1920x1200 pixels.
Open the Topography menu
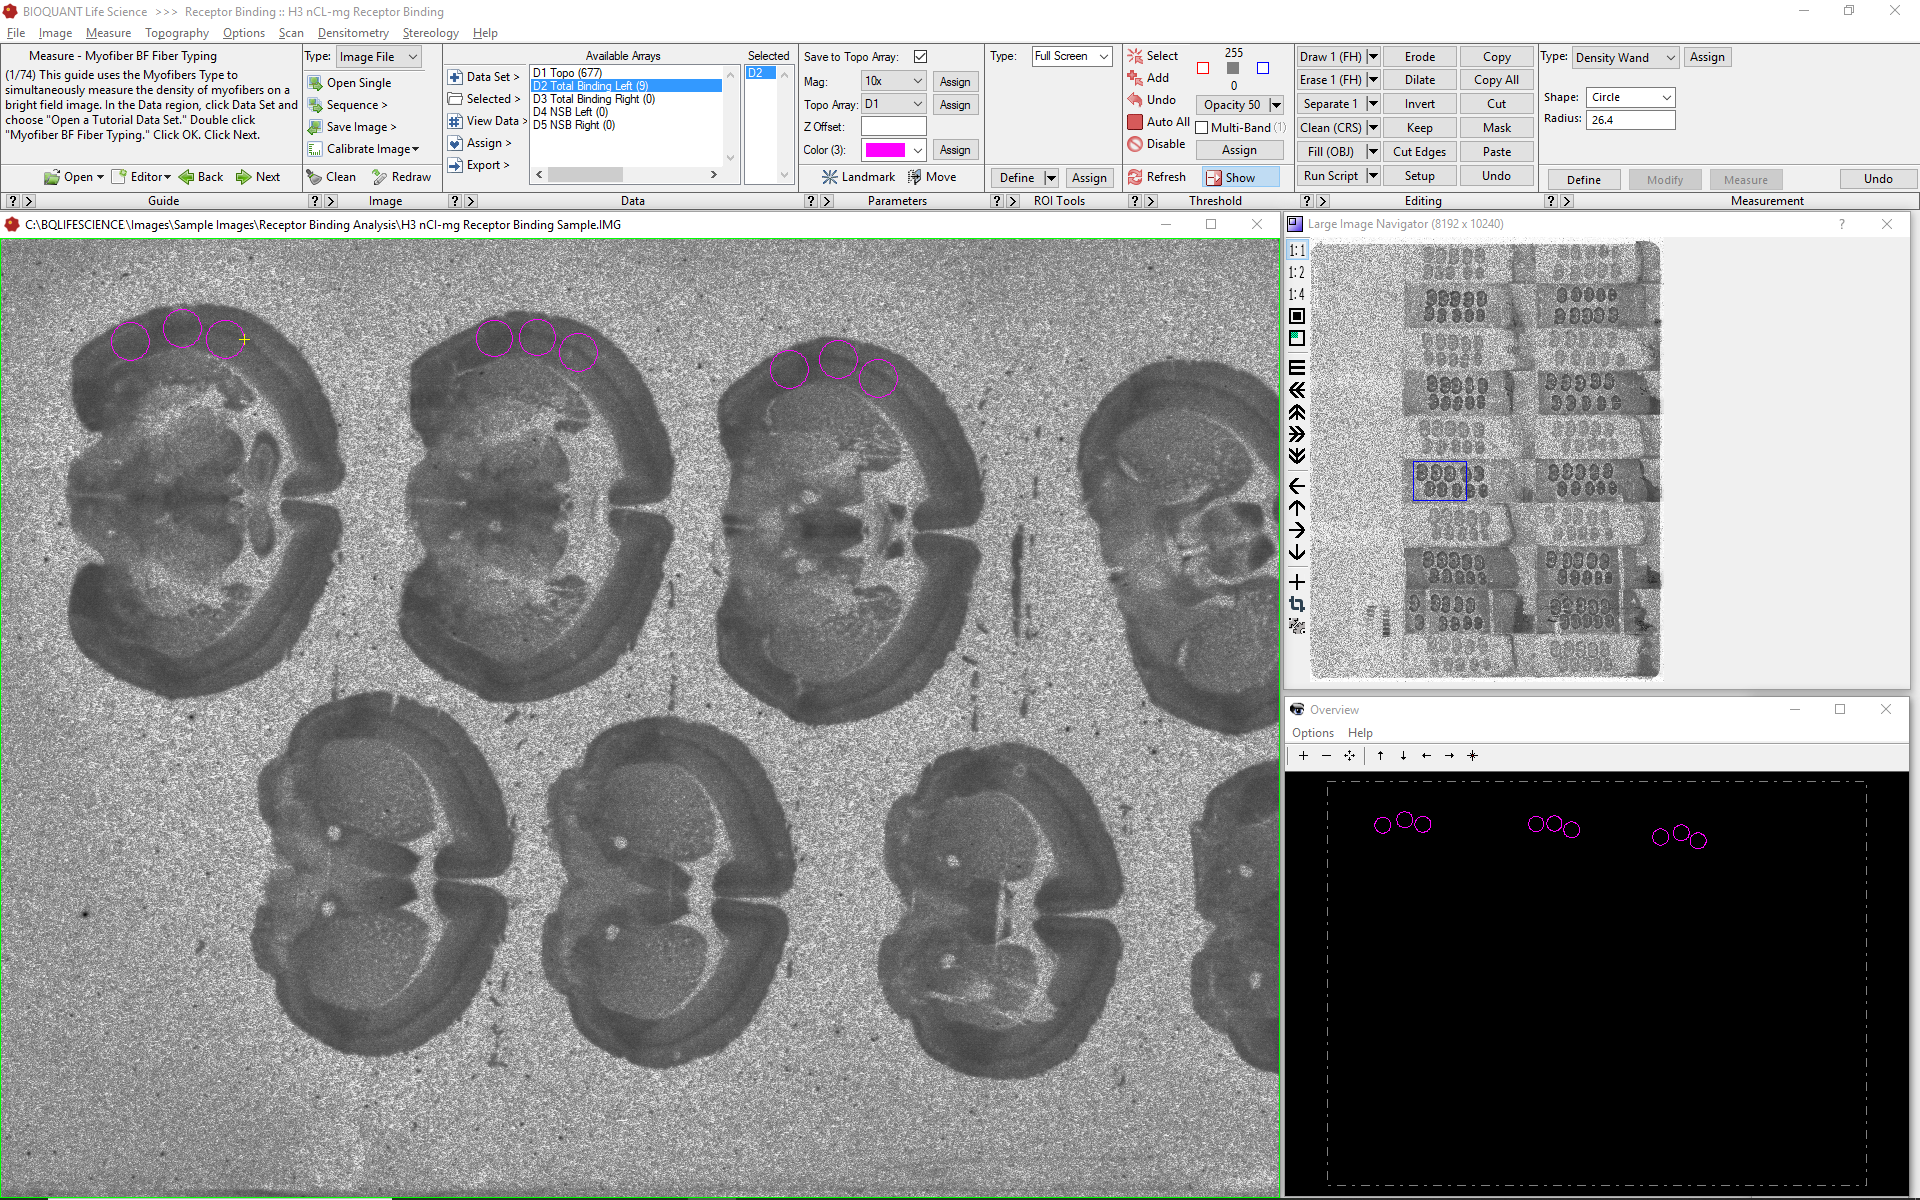[176, 33]
